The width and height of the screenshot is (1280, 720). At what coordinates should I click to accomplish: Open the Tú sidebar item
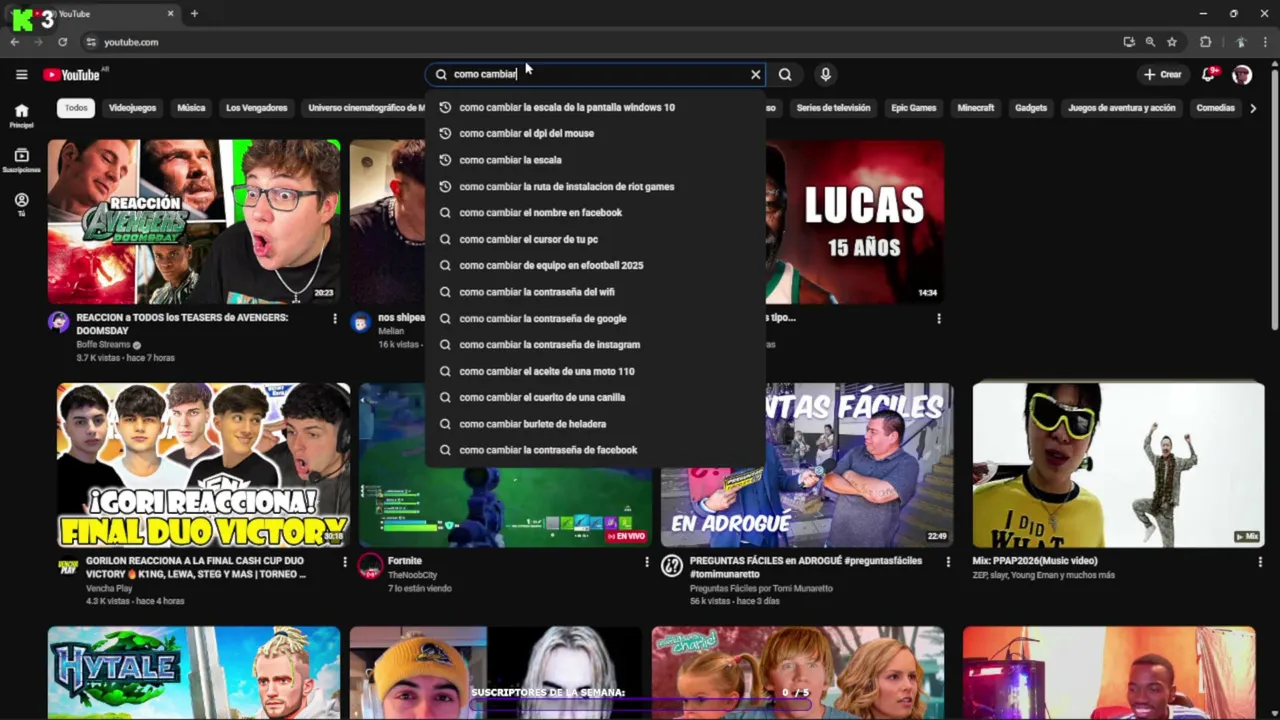pos(21,204)
